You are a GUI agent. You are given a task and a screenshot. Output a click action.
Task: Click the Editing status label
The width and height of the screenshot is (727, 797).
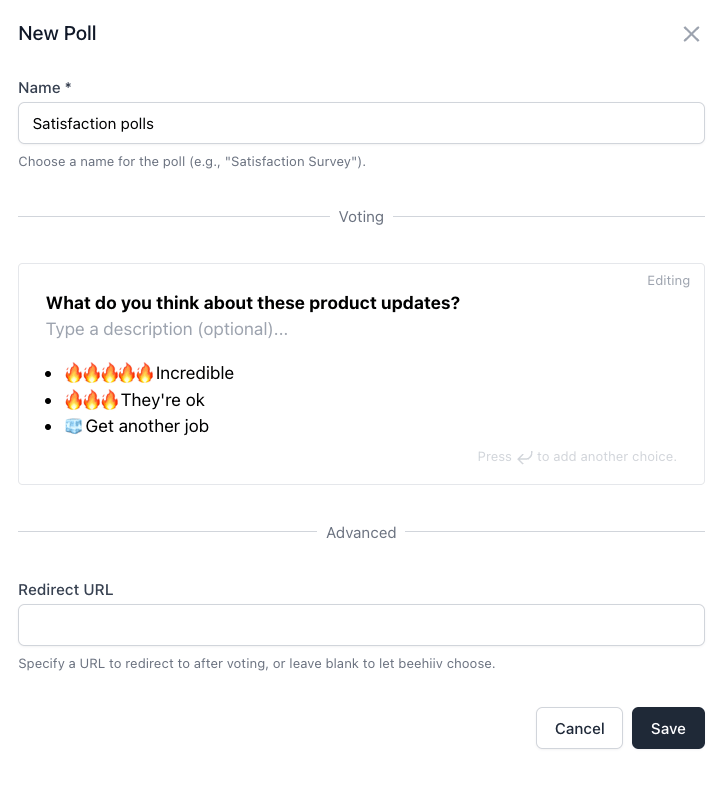point(668,281)
